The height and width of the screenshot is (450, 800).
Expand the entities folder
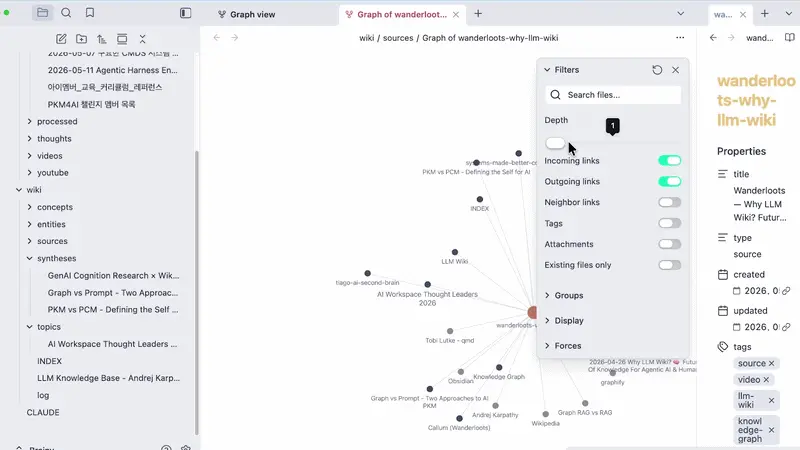(30, 224)
